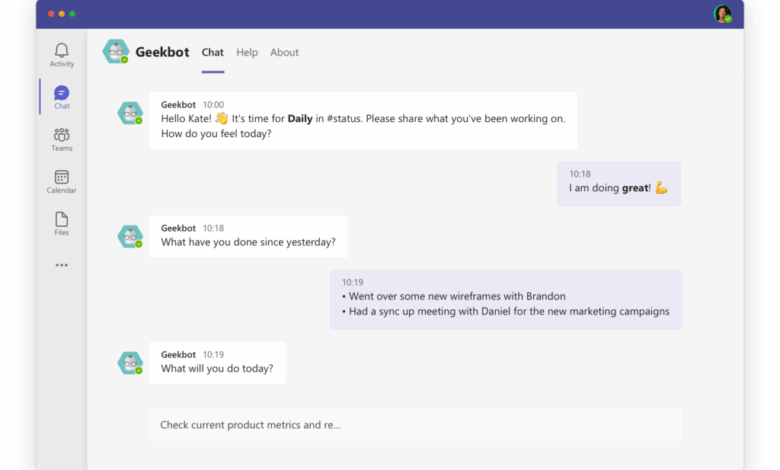Show more apps via ellipsis icon
The width and height of the screenshot is (780, 470).
pyautogui.click(x=62, y=265)
